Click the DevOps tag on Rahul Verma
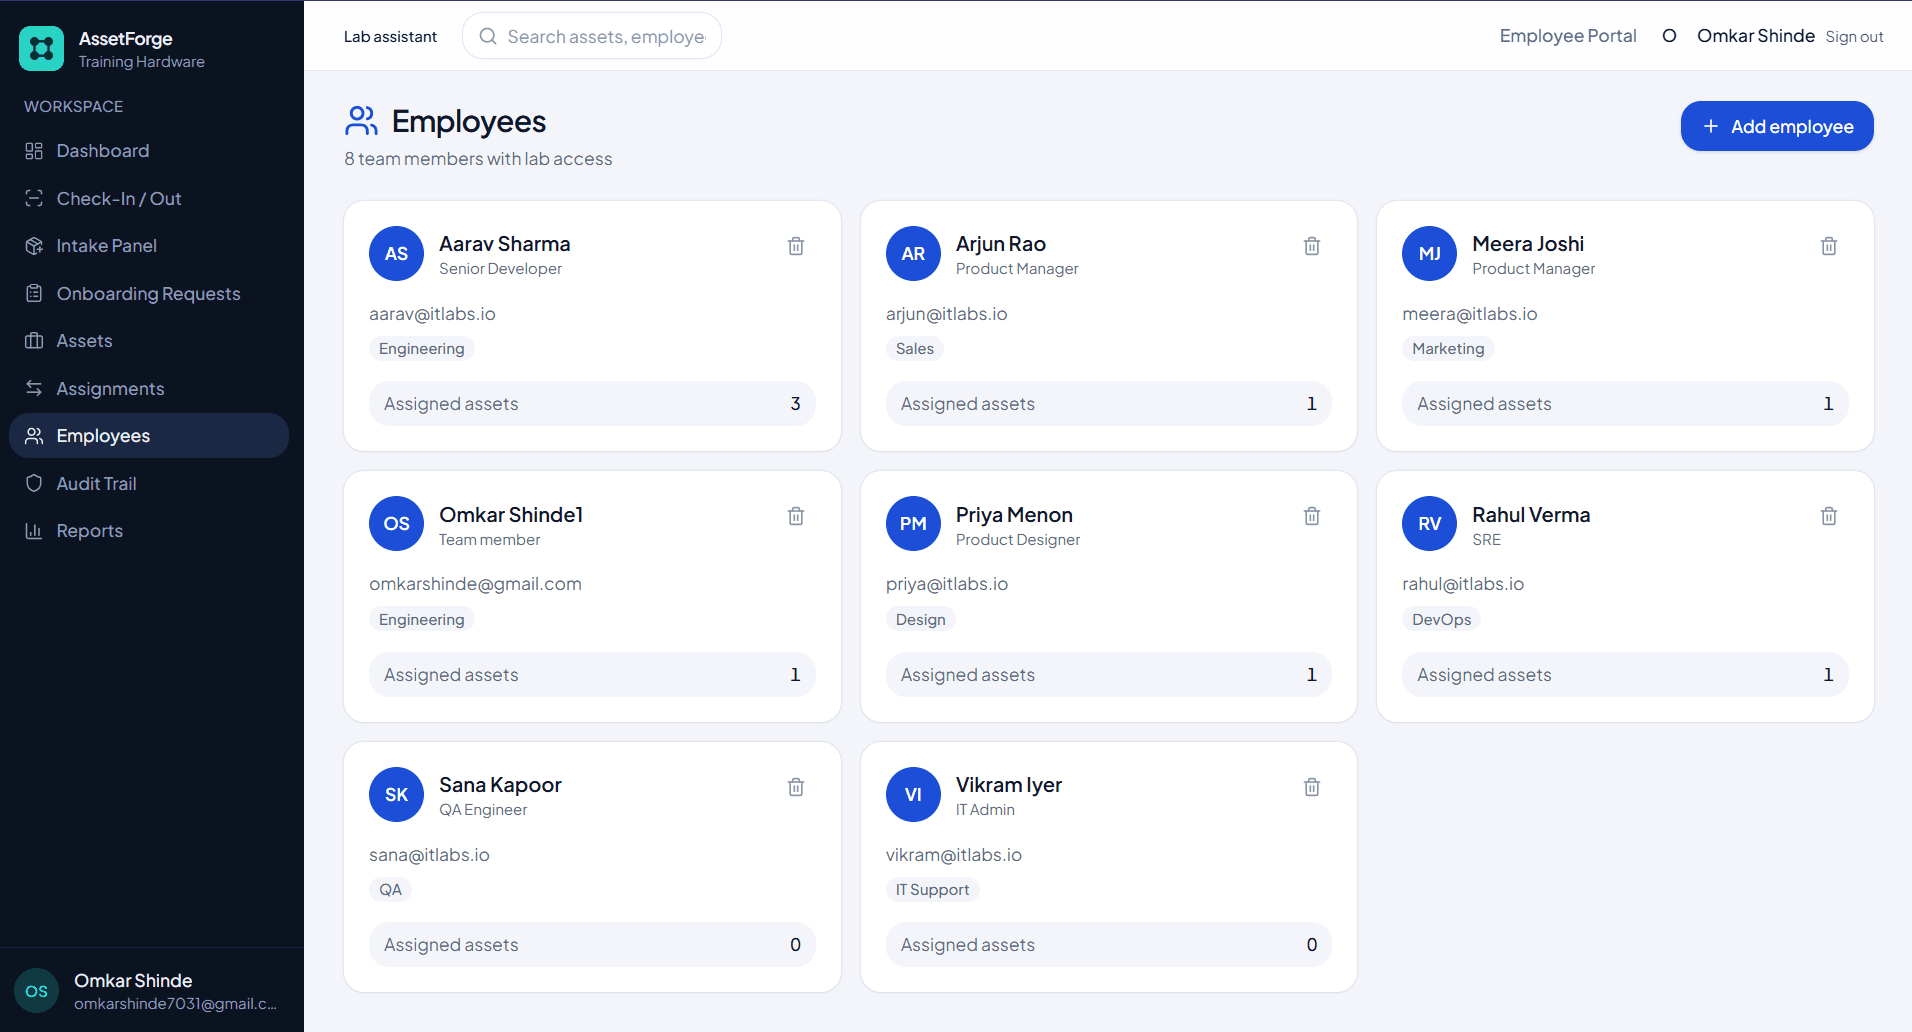Viewport: 1912px width, 1032px height. pos(1441,620)
